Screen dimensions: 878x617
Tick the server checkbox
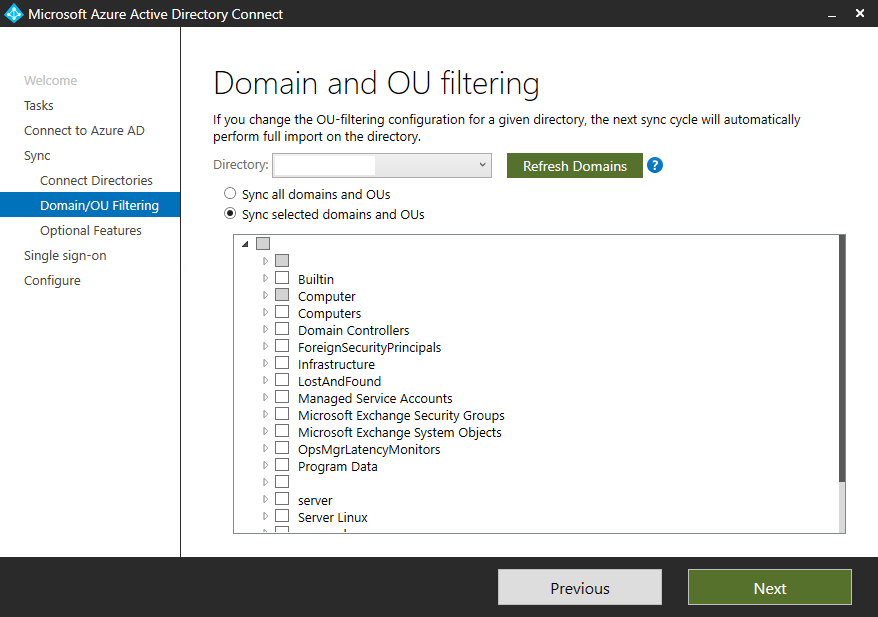(282, 499)
